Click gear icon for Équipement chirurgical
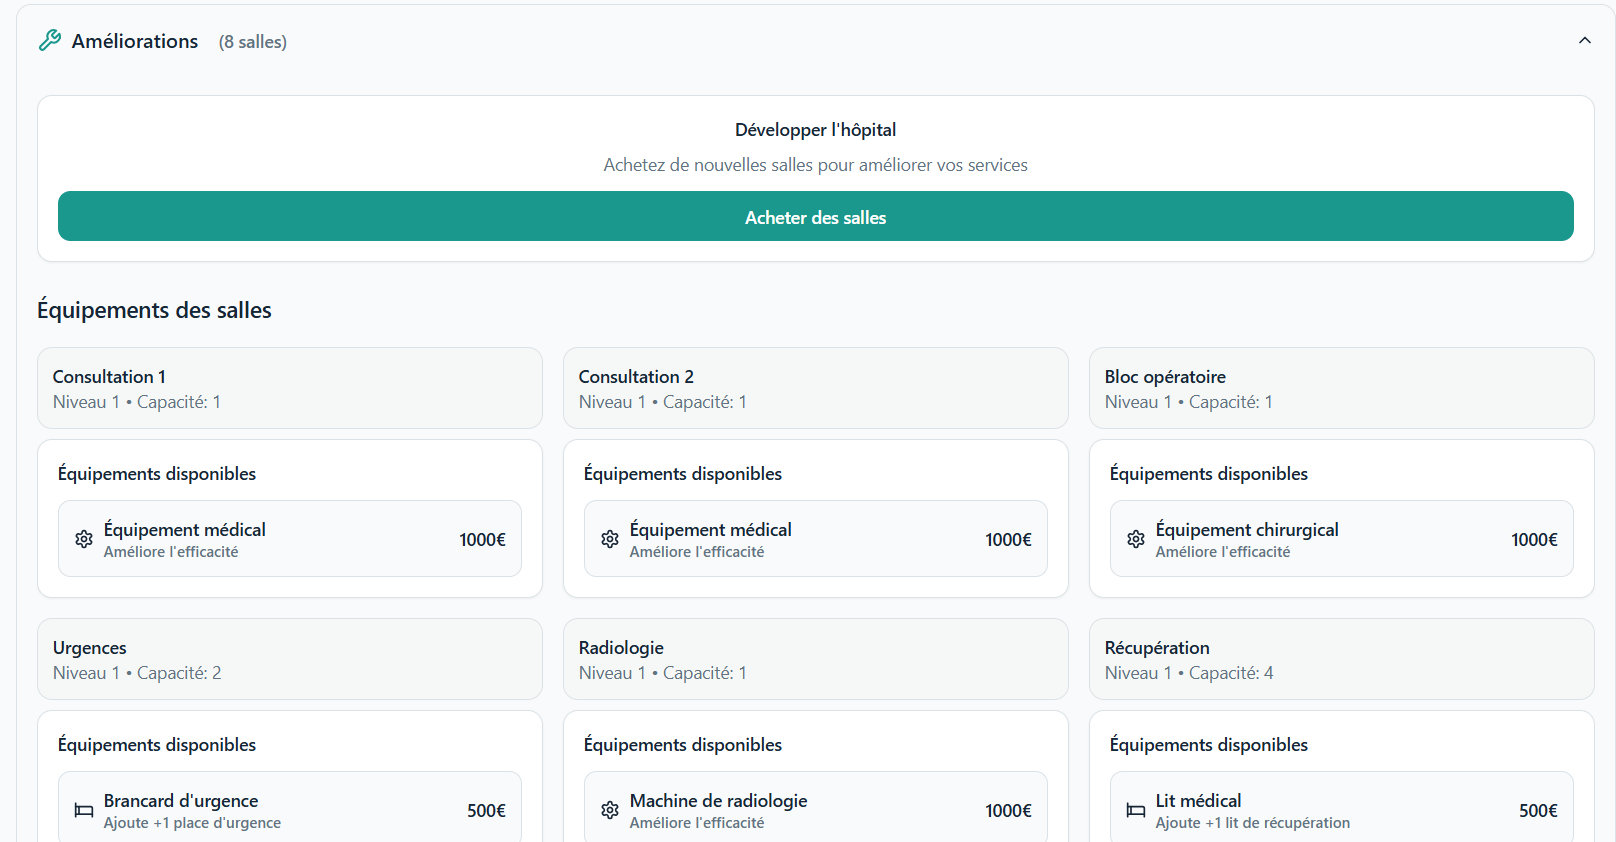The image size is (1616, 842). tap(1136, 539)
